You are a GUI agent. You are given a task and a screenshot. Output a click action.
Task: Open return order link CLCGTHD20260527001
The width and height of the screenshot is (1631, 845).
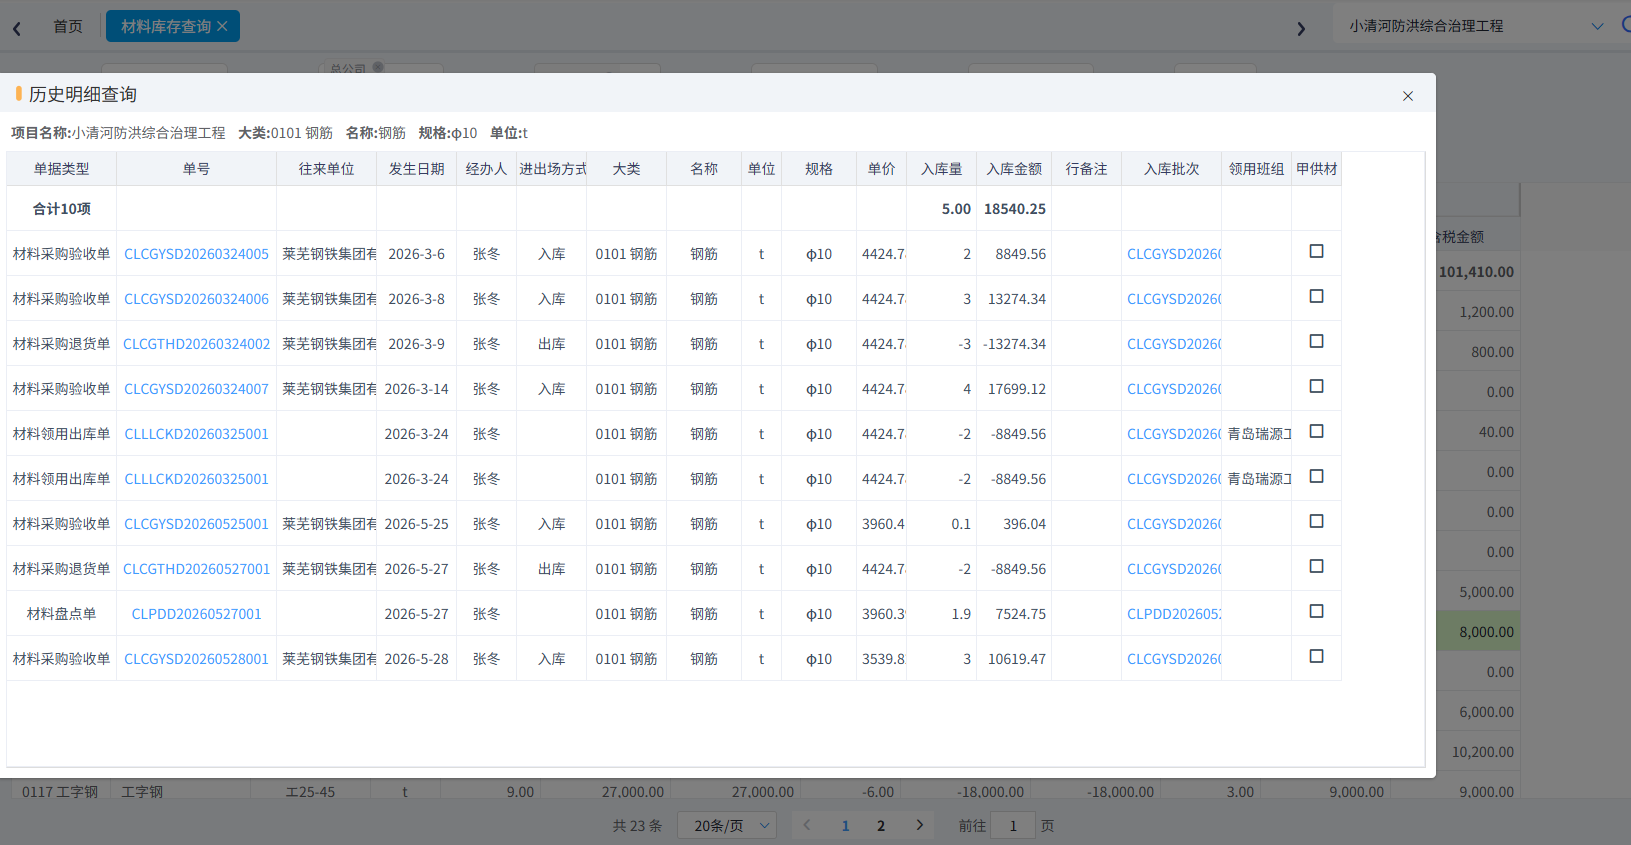tap(196, 569)
